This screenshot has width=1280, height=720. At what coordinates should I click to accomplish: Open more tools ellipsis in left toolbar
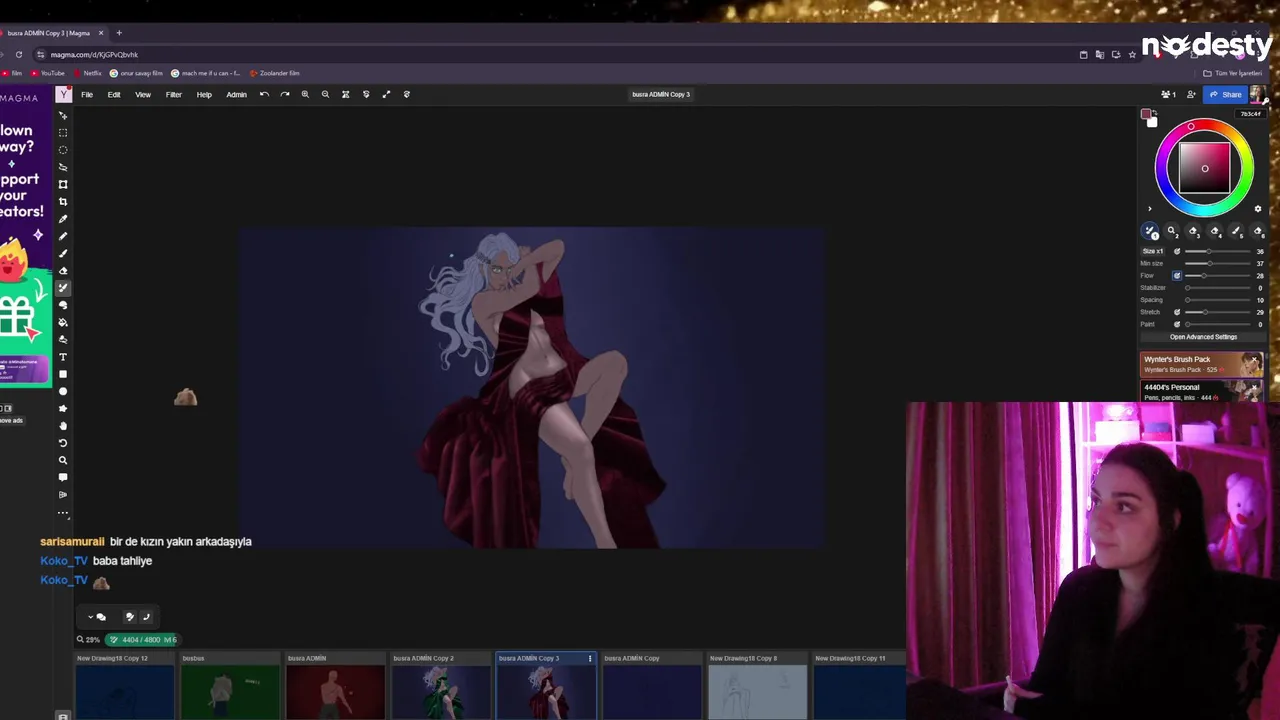tap(63, 513)
